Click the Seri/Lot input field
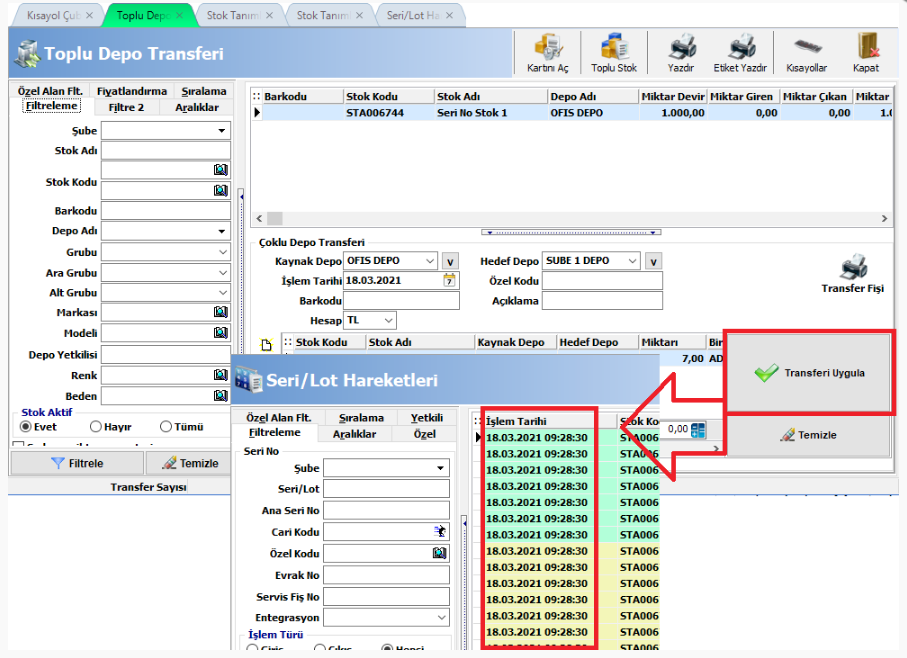Viewport: 907px width, 658px height. point(386,489)
